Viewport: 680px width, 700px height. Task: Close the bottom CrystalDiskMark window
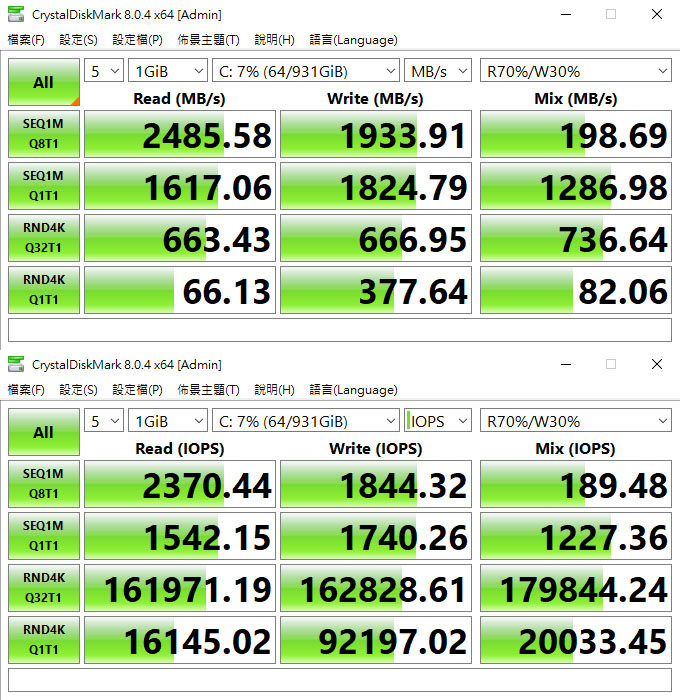(656, 364)
